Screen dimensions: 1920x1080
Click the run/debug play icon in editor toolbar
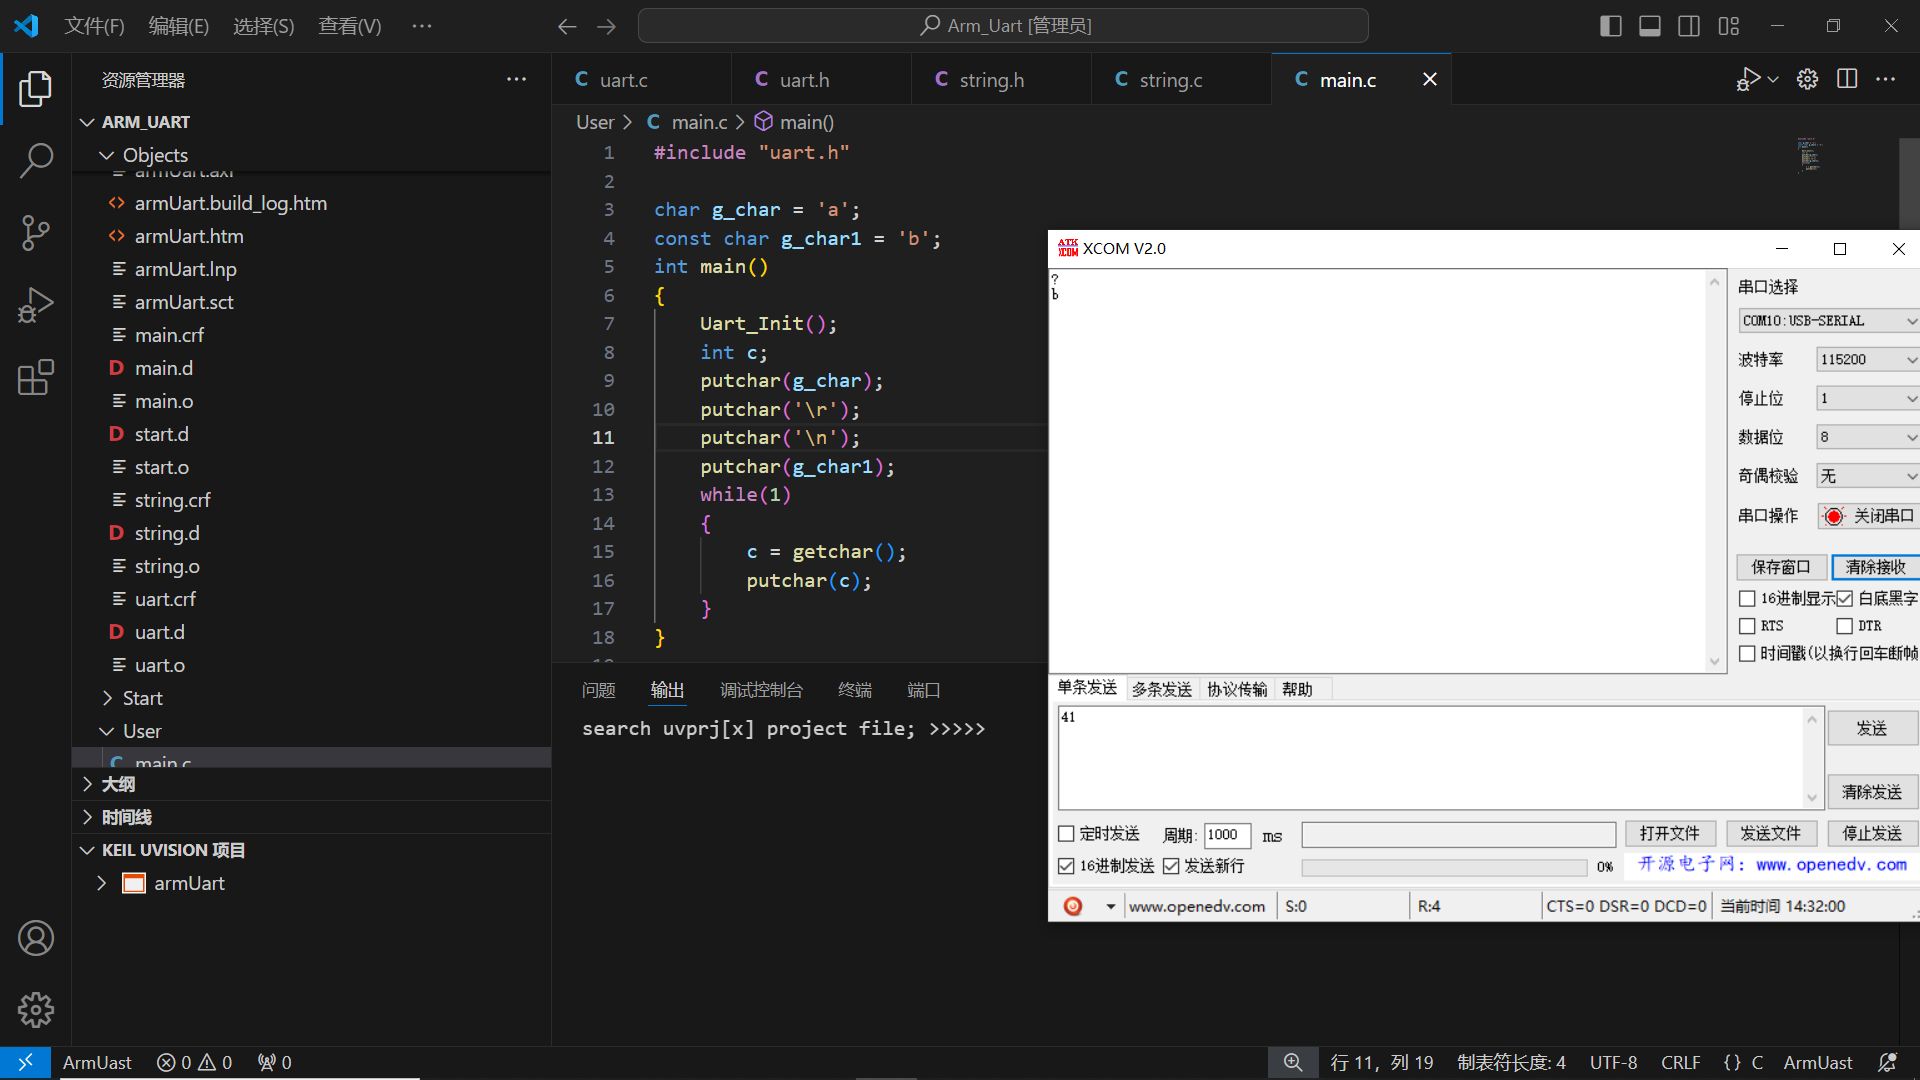[1747, 79]
